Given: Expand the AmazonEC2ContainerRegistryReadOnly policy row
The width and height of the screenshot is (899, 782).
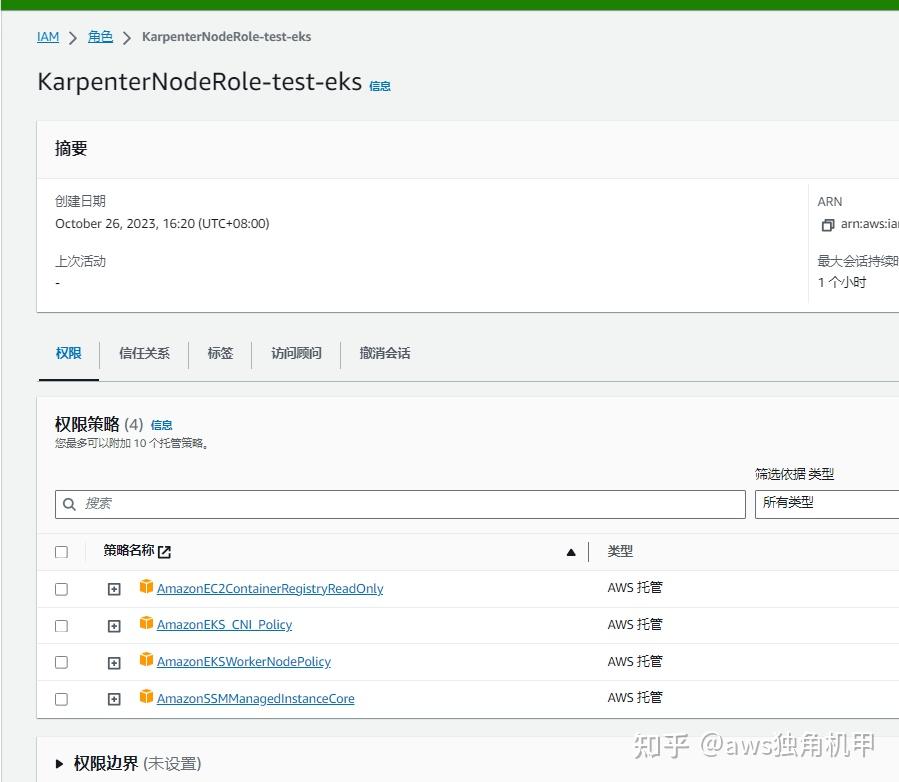Looking at the screenshot, I should (113, 589).
